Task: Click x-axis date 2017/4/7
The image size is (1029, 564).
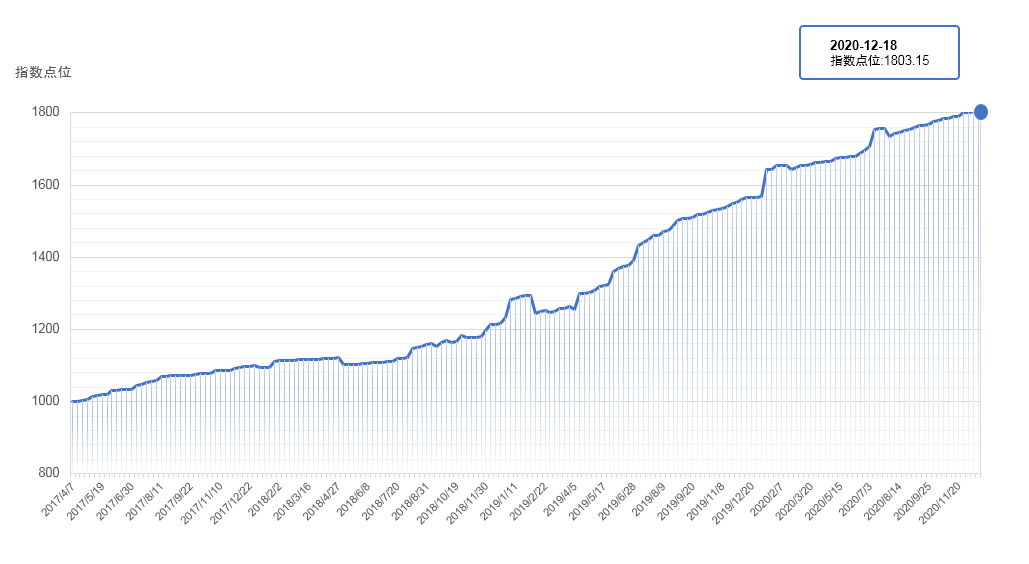Action: coord(58,499)
